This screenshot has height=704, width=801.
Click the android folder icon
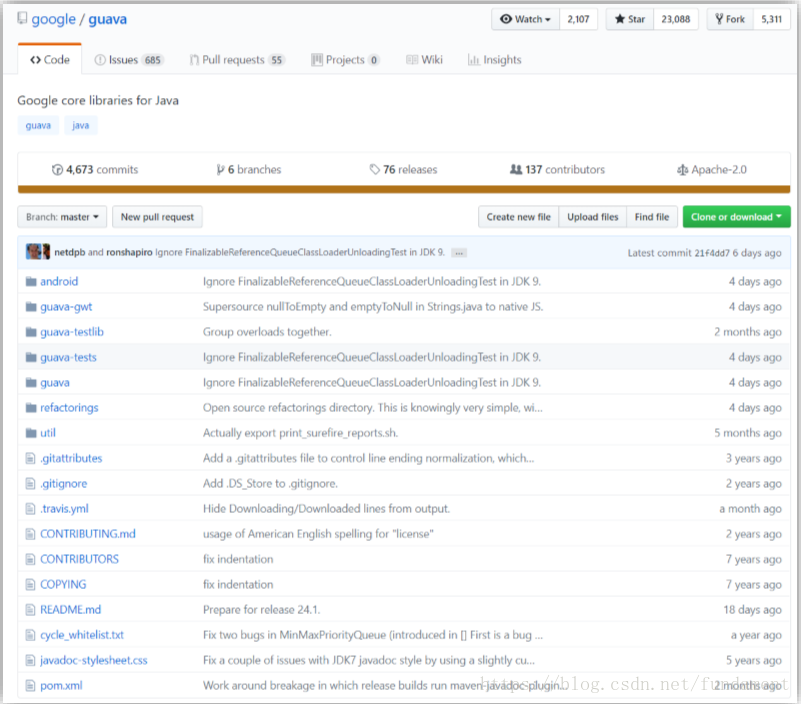point(31,281)
